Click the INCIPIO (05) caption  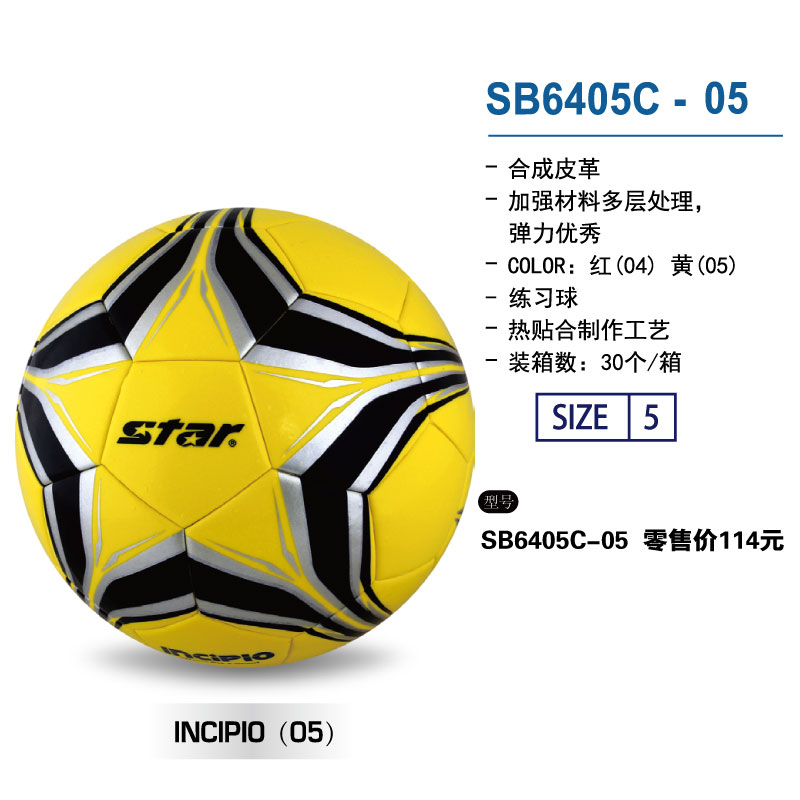254,732
